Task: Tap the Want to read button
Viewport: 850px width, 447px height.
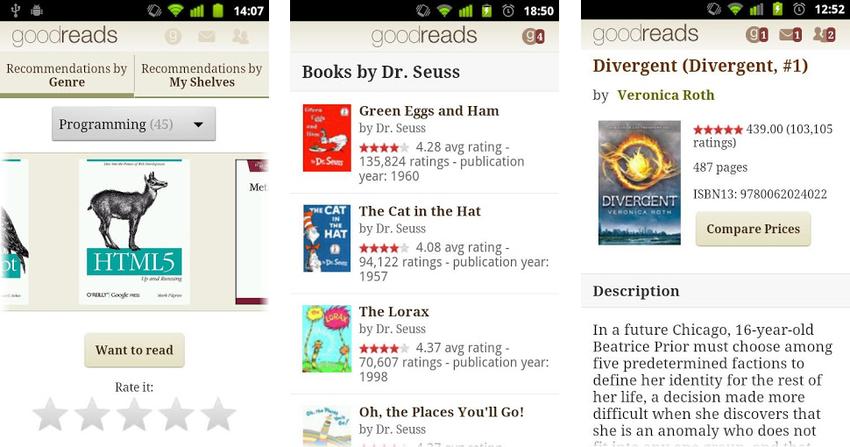Action: (134, 350)
